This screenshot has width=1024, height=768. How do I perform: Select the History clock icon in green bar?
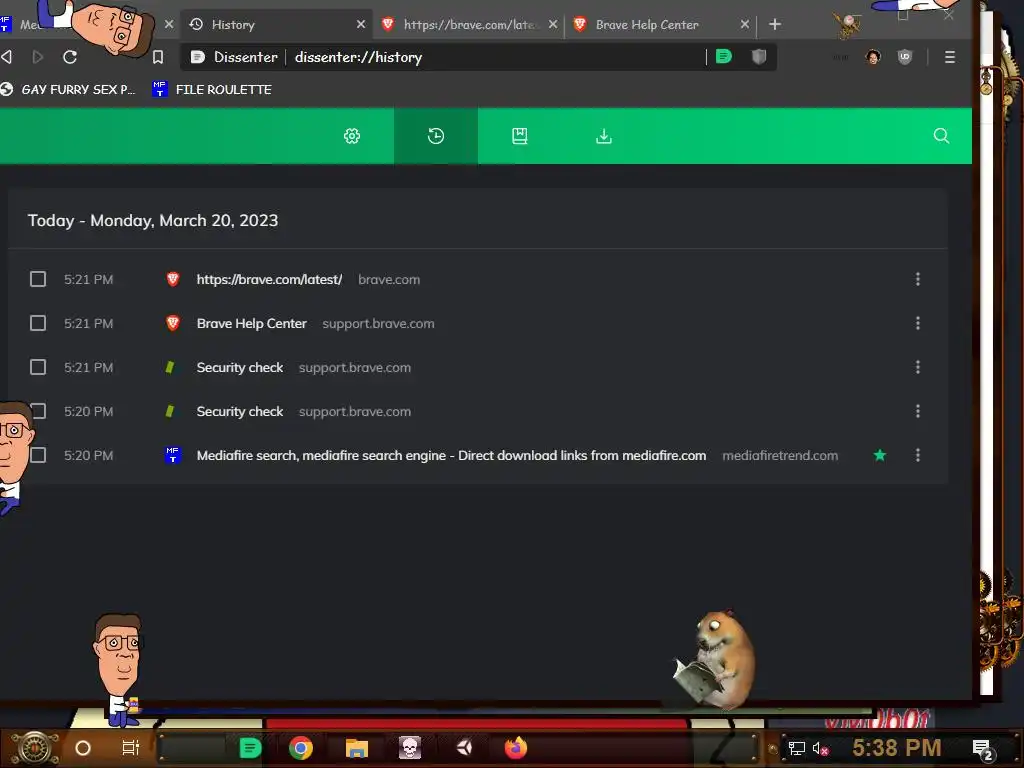click(436, 136)
